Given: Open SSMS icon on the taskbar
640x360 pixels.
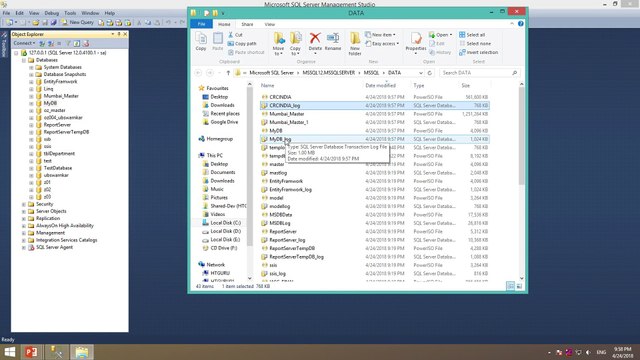Looking at the screenshot, I should tap(56, 352).
